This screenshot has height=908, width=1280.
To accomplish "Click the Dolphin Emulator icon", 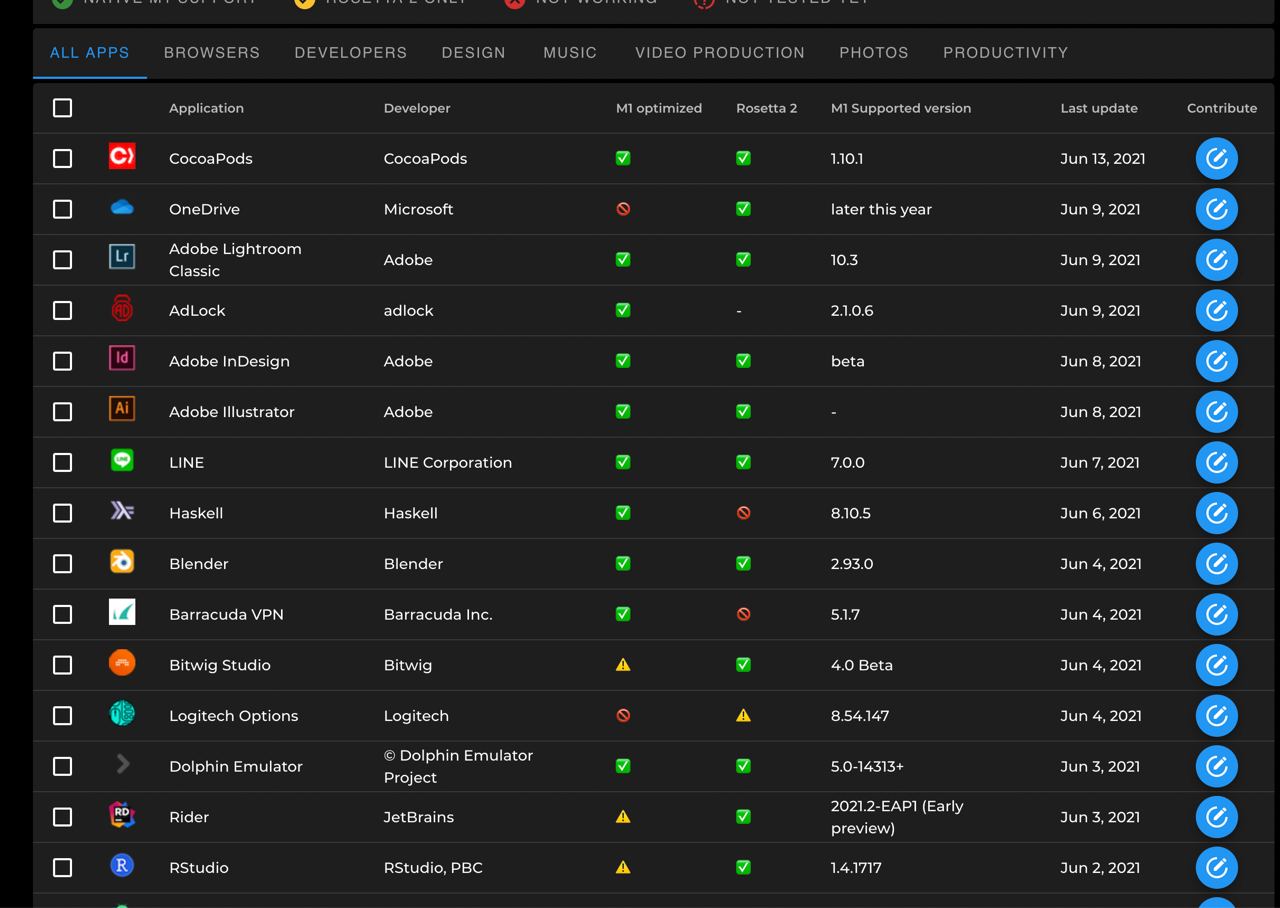I will pos(122,765).
